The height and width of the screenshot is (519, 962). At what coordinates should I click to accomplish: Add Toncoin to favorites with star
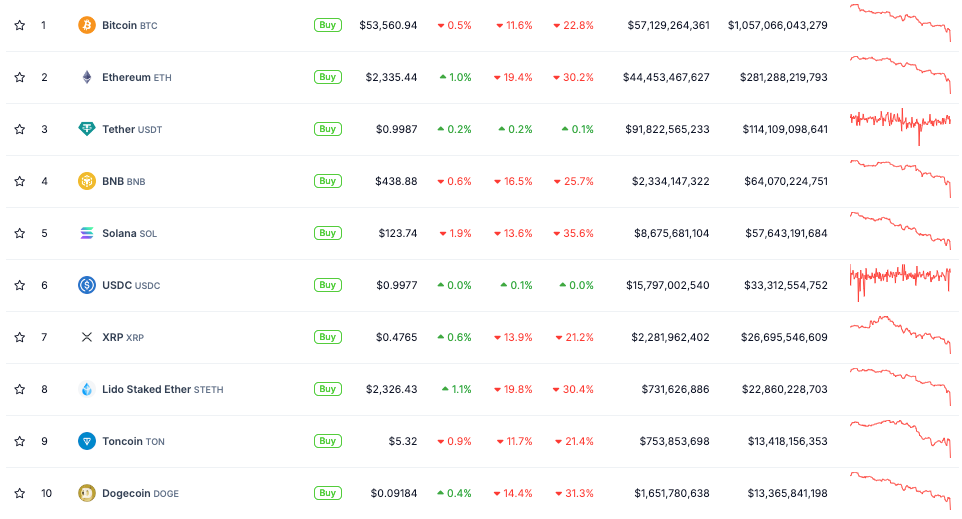[19, 441]
